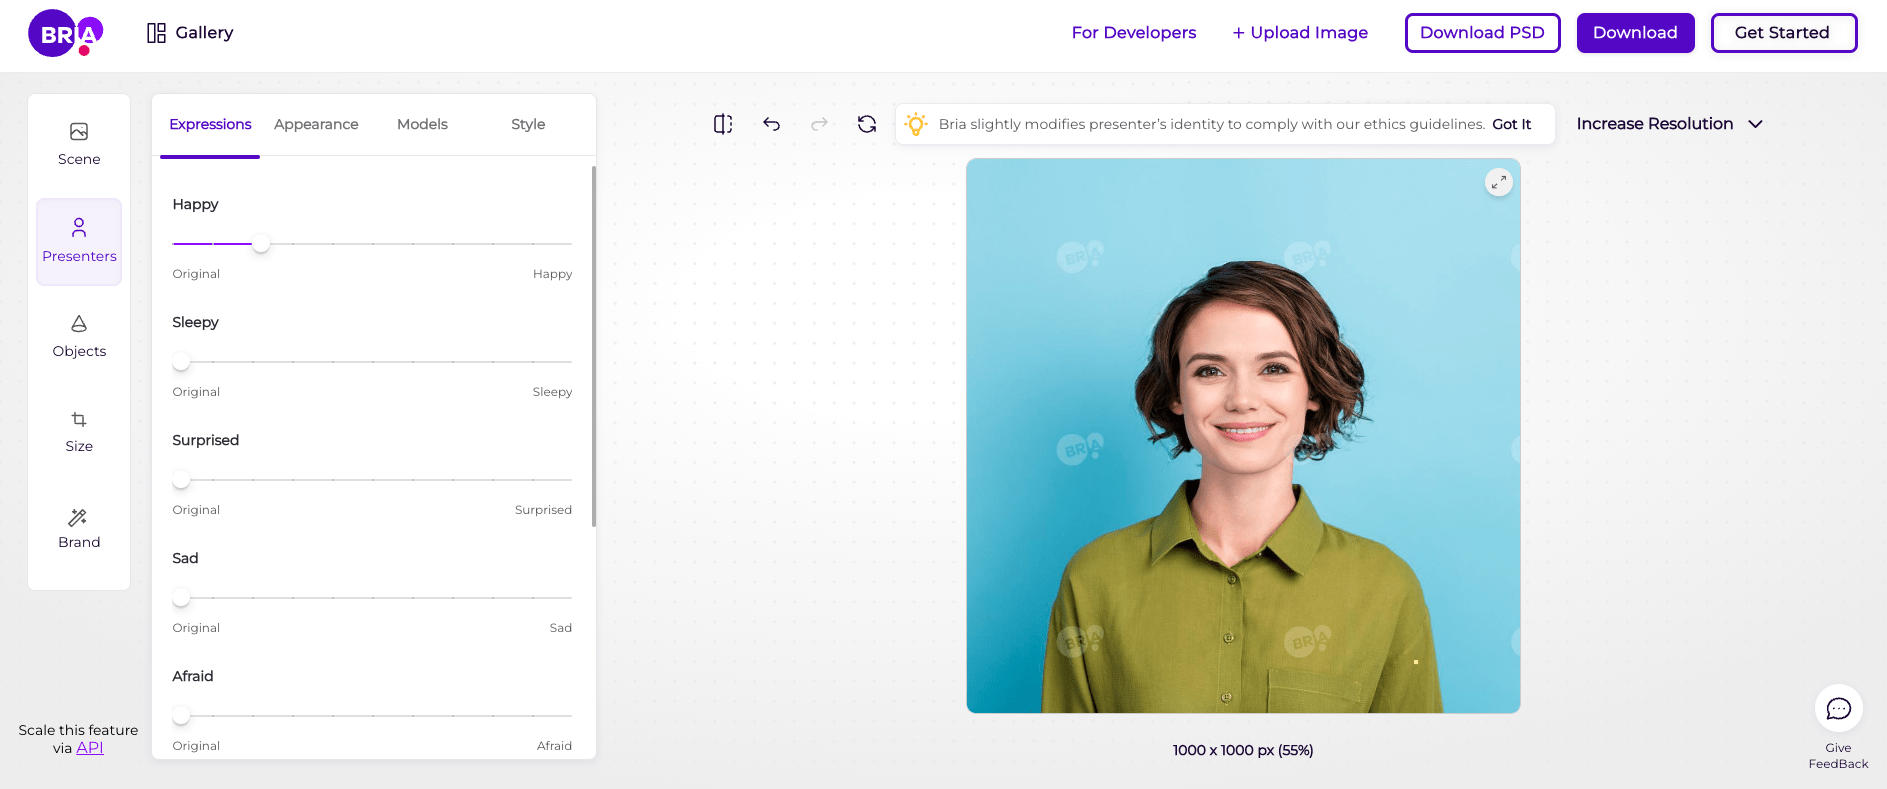Image resolution: width=1887 pixels, height=789 pixels.
Task: Open the API link
Action: pos(90,748)
